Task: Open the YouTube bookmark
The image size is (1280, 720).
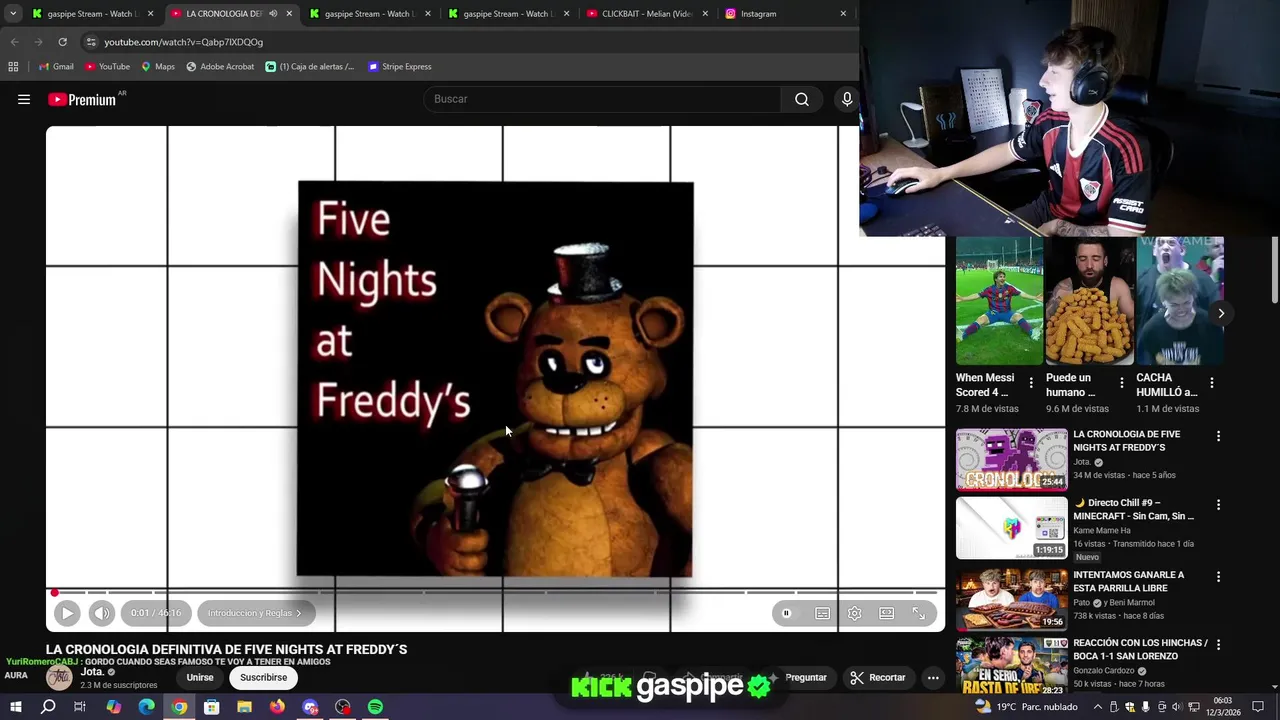Action: point(107,67)
